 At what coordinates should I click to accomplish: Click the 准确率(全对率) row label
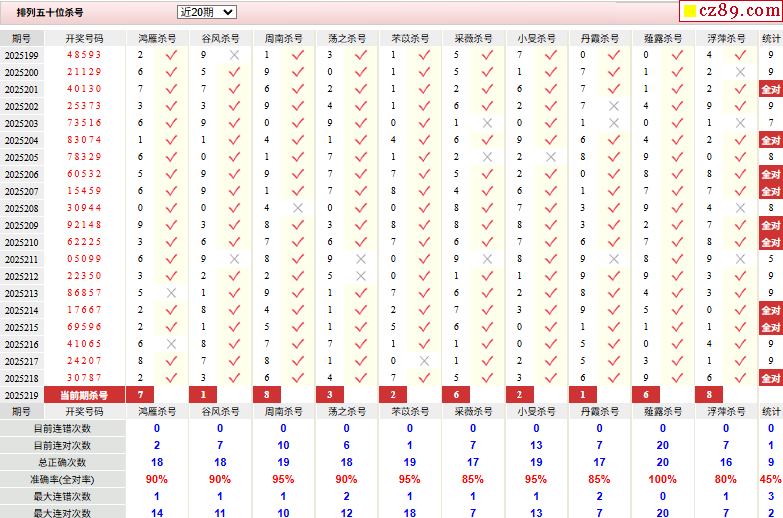point(62,480)
